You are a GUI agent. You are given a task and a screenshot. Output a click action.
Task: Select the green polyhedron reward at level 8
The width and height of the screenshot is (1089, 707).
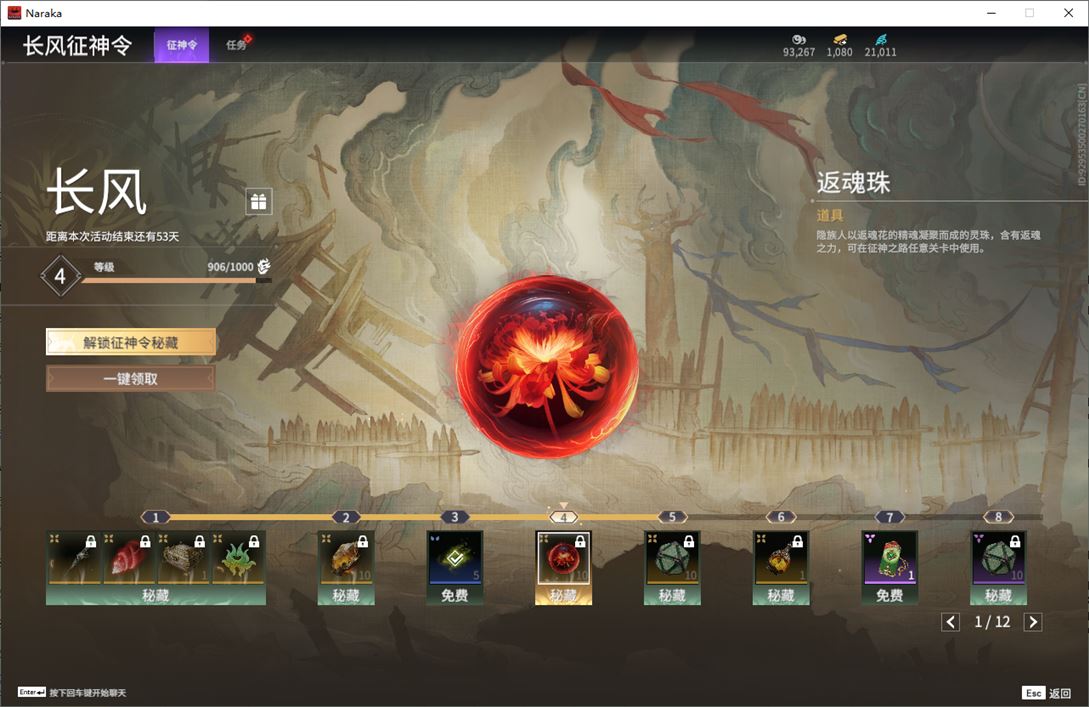point(998,557)
